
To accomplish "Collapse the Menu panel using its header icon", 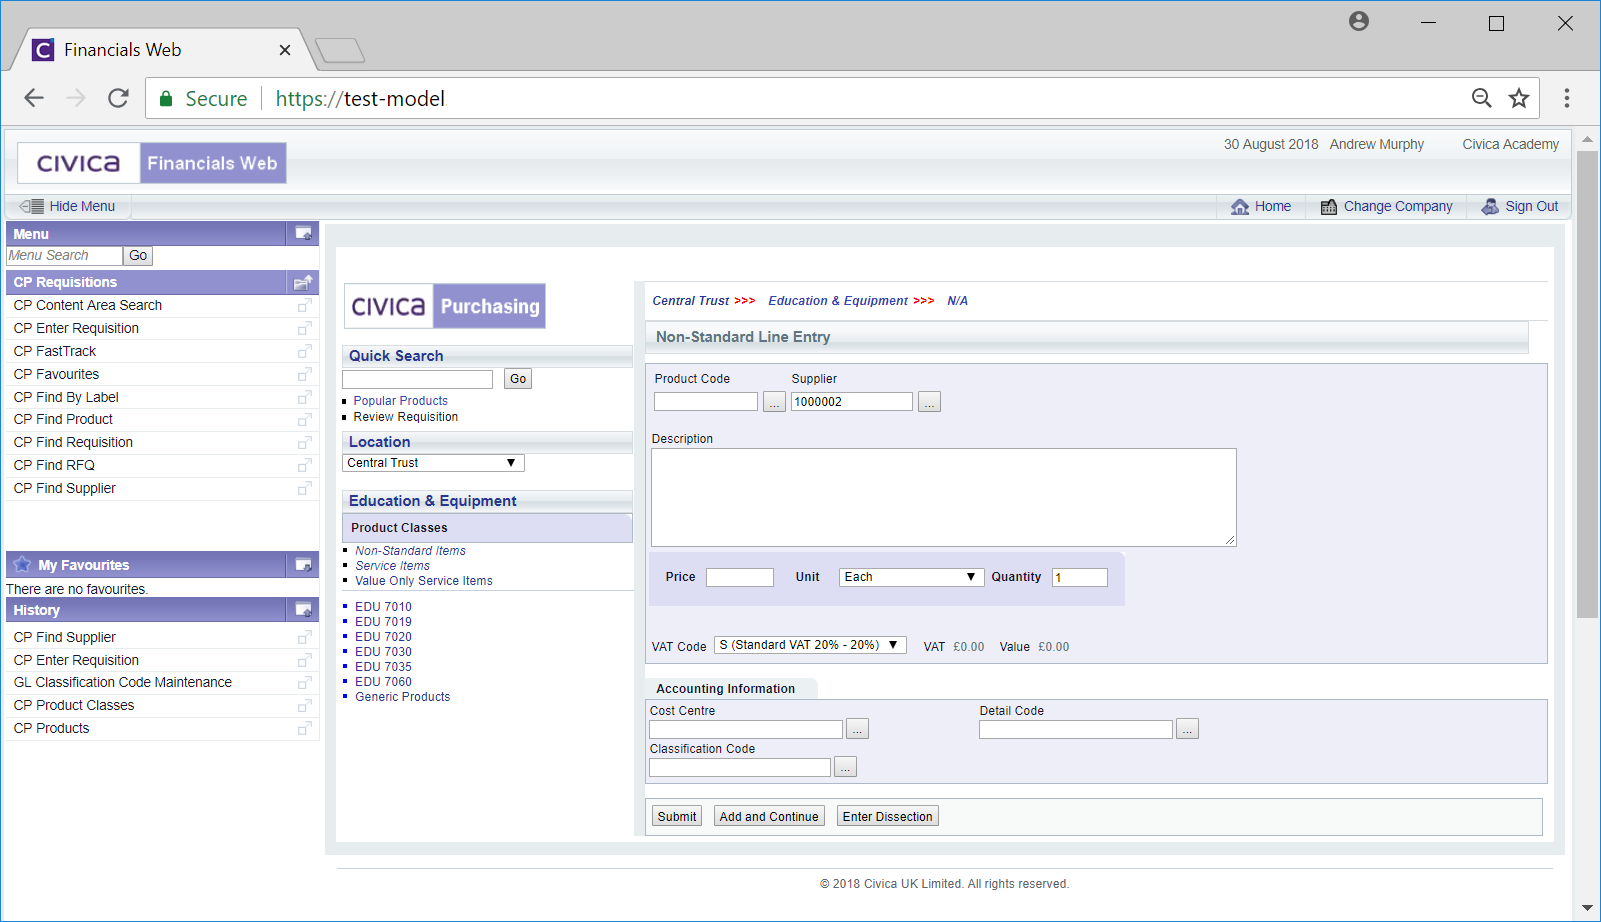I will [x=303, y=234].
